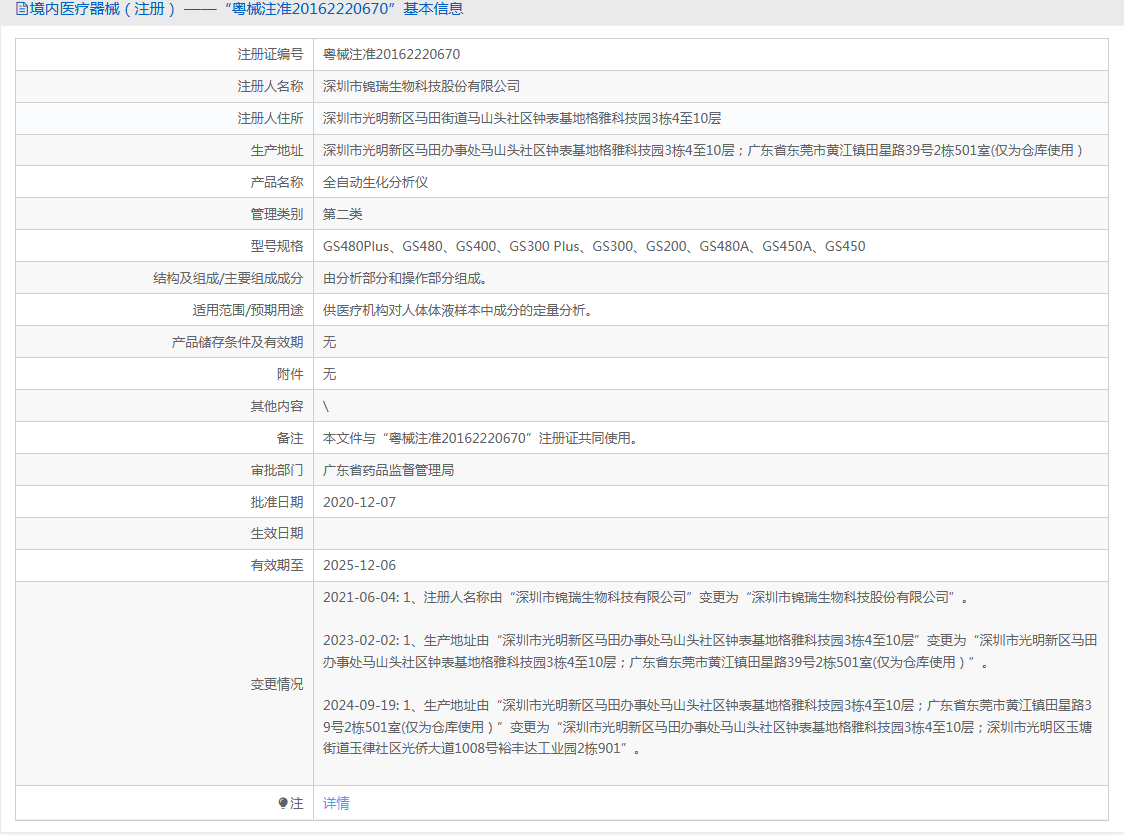Viewport: 1124px width, 835px height.
Task: Click the 注册人名称 label
Action: pyautogui.click(x=270, y=87)
